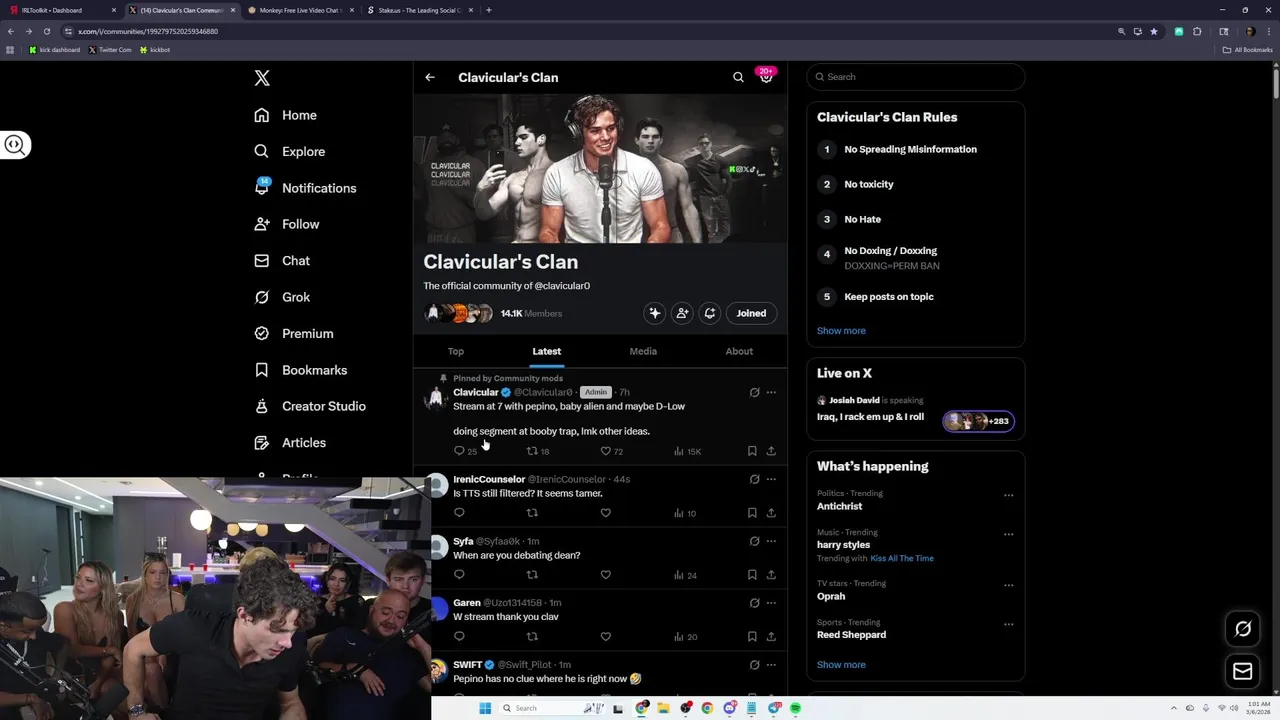Open more options on SWIFT's post
This screenshot has height=720, width=1280.
[771, 665]
